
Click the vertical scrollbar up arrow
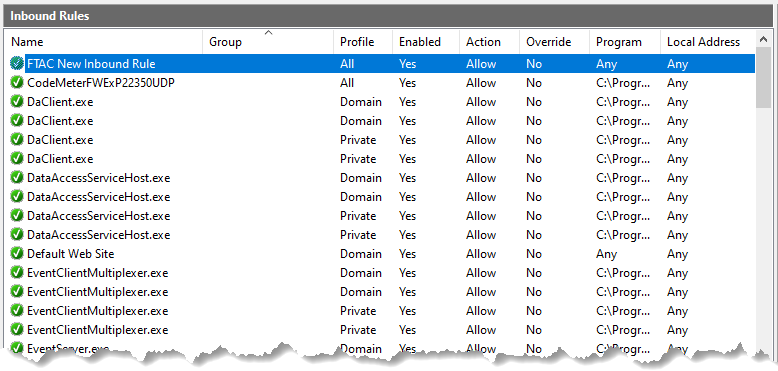pyautogui.click(x=763, y=39)
